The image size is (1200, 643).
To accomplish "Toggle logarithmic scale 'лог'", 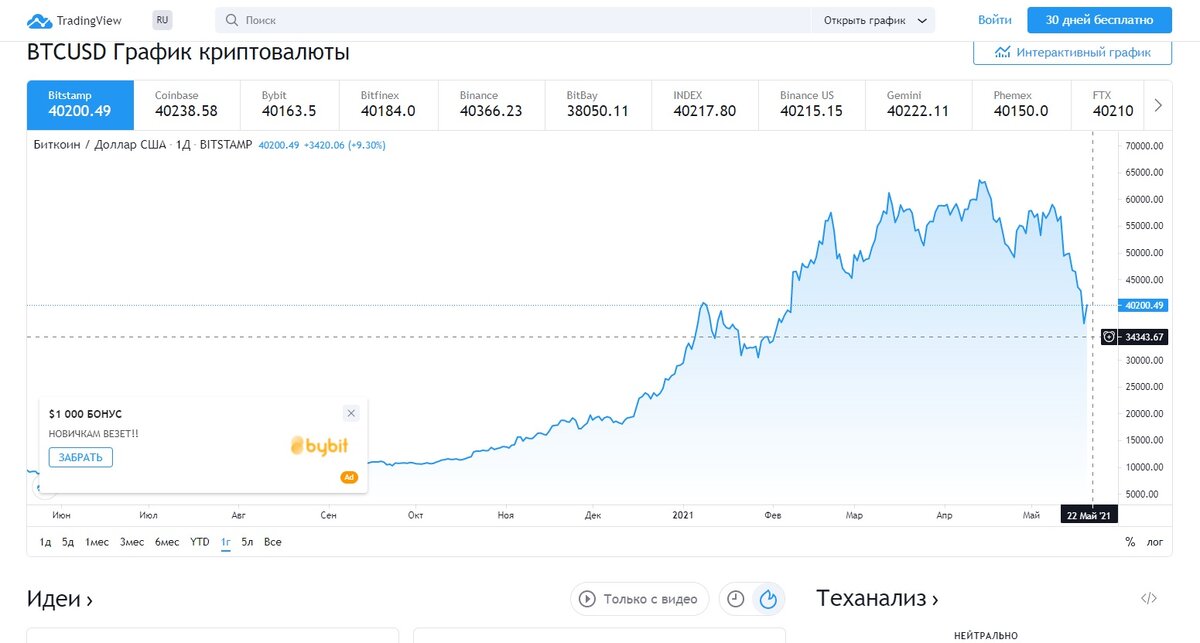I will (x=1154, y=542).
